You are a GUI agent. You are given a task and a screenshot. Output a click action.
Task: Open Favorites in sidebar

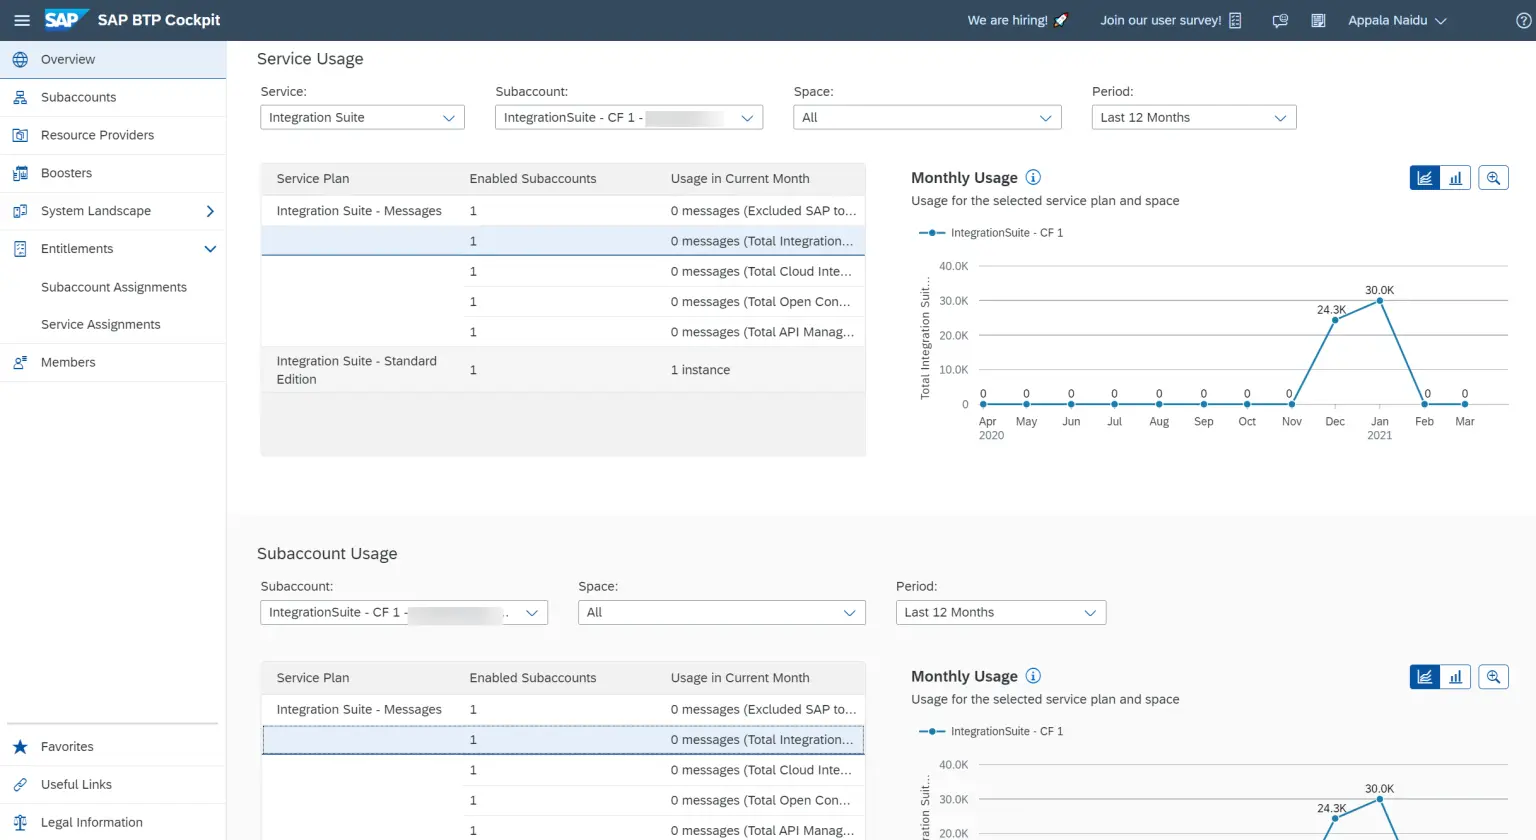pos(113,747)
